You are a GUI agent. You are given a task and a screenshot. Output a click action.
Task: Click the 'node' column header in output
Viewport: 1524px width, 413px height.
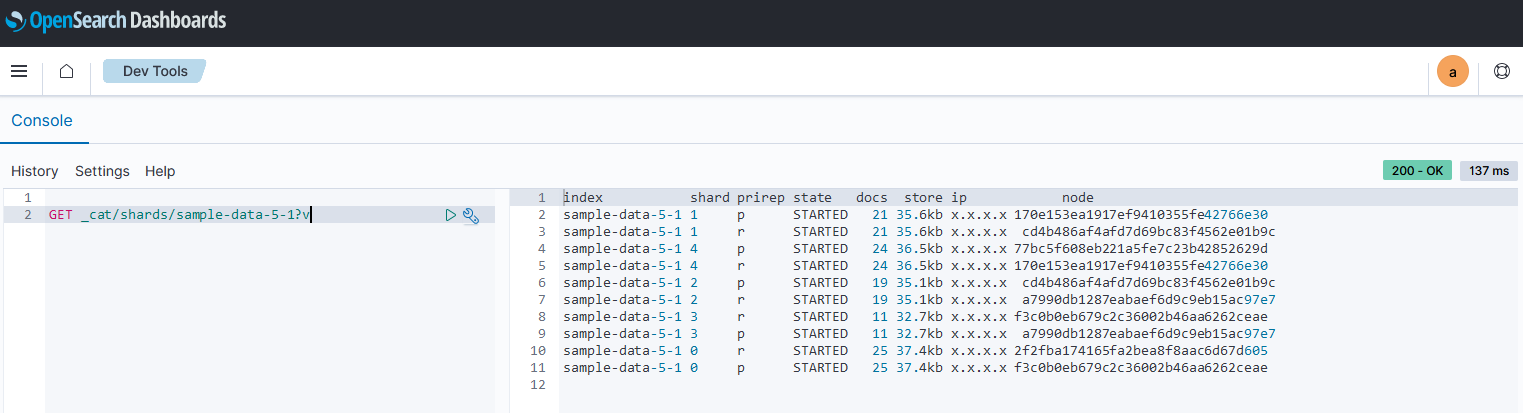(x=1078, y=198)
